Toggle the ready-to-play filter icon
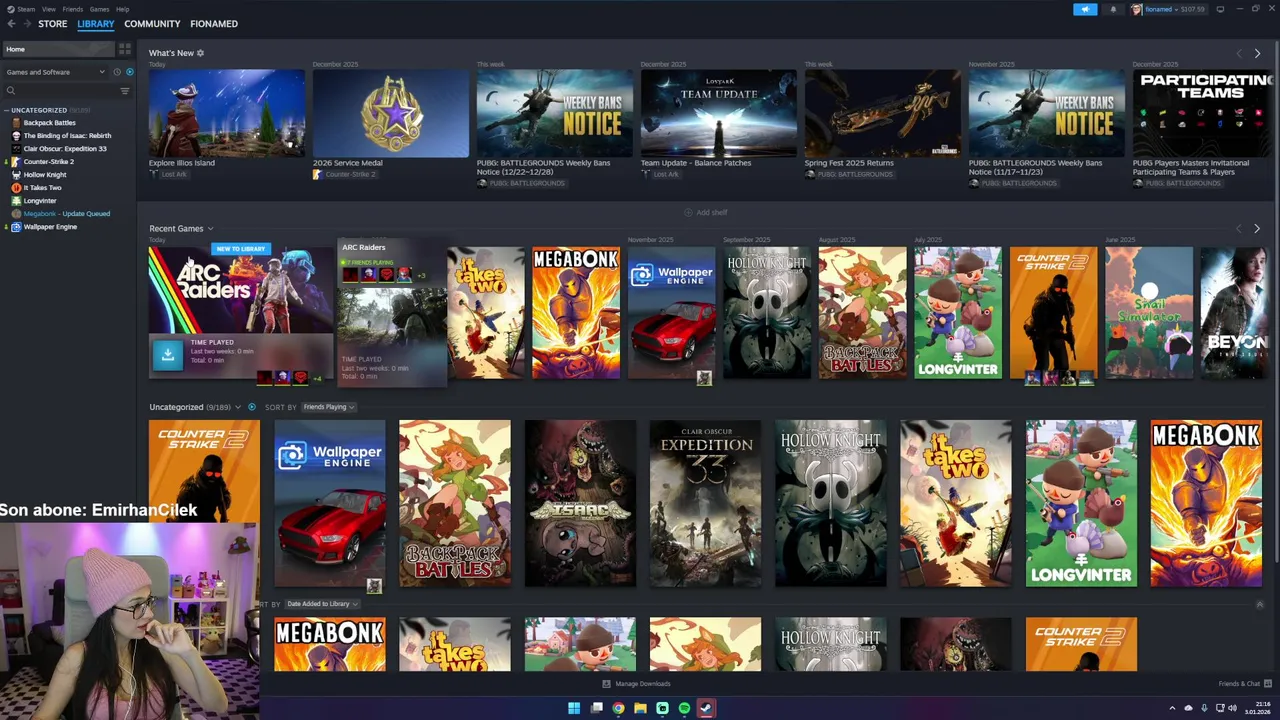This screenshot has height=720, width=1280. point(129,72)
